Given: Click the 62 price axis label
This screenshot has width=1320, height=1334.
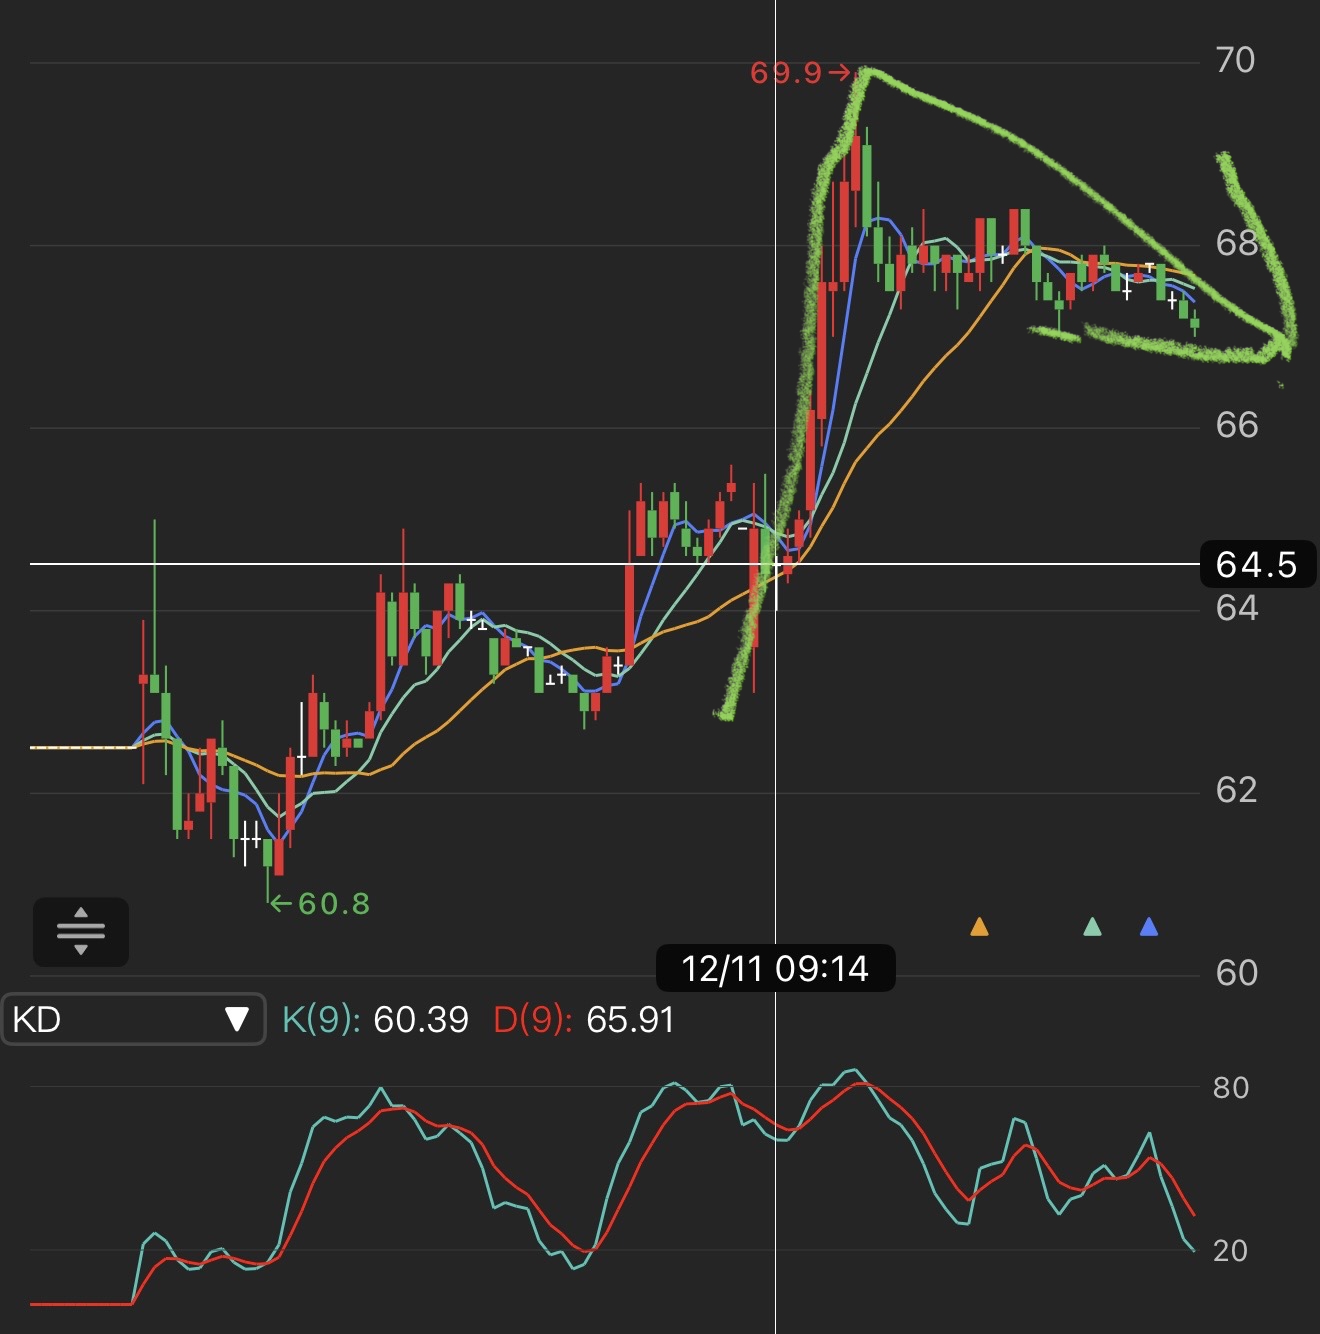Looking at the screenshot, I should coord(1236,791).
